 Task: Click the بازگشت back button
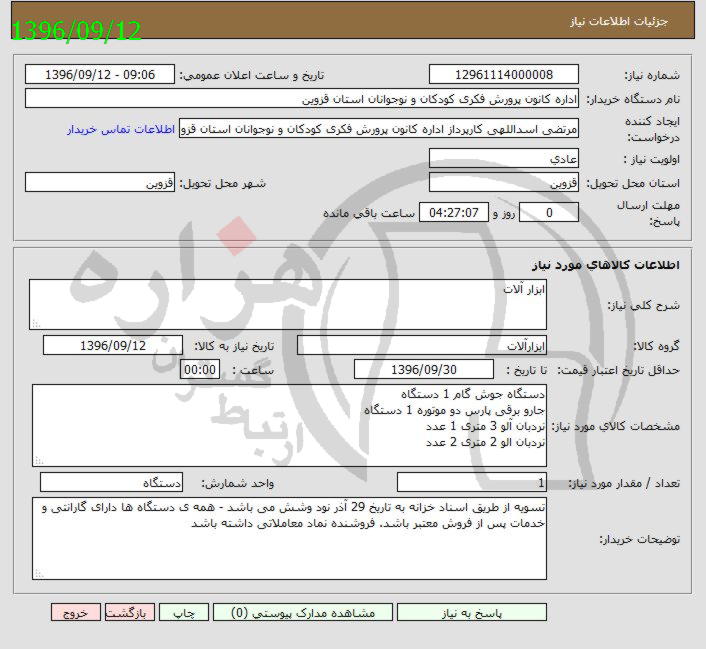pyautogui.click(x=130, y=613)
